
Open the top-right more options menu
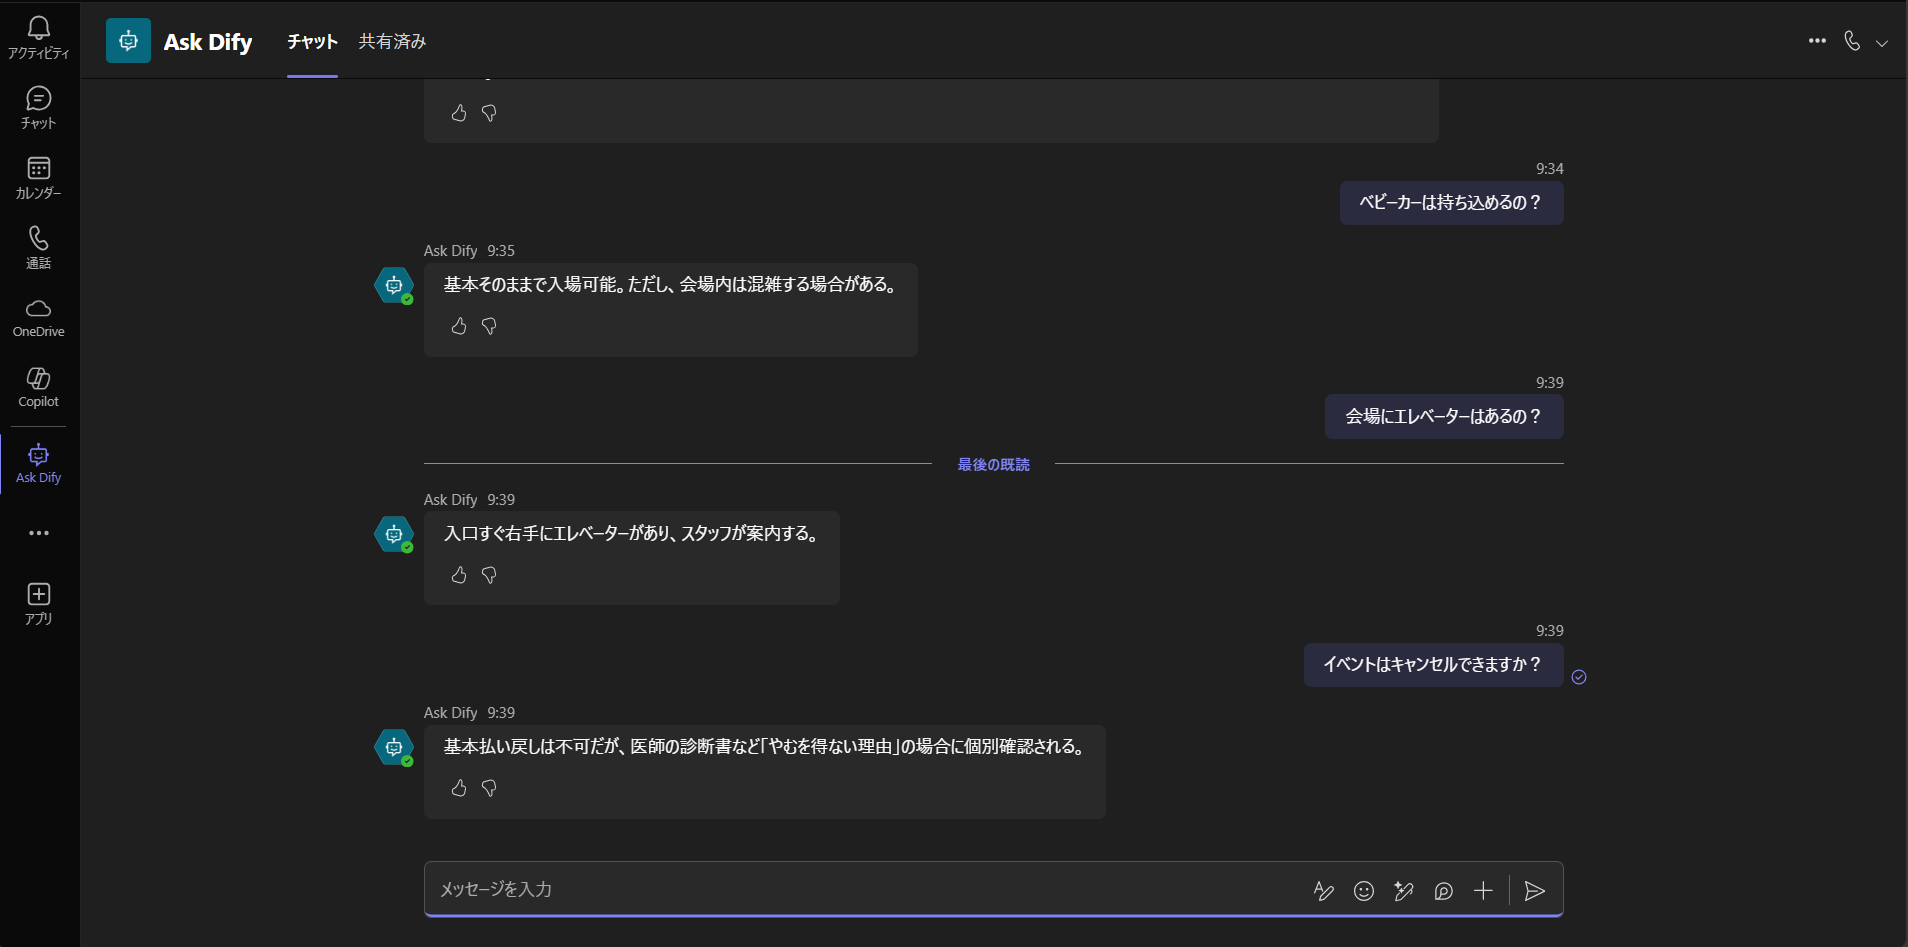tap(1817, 41)
